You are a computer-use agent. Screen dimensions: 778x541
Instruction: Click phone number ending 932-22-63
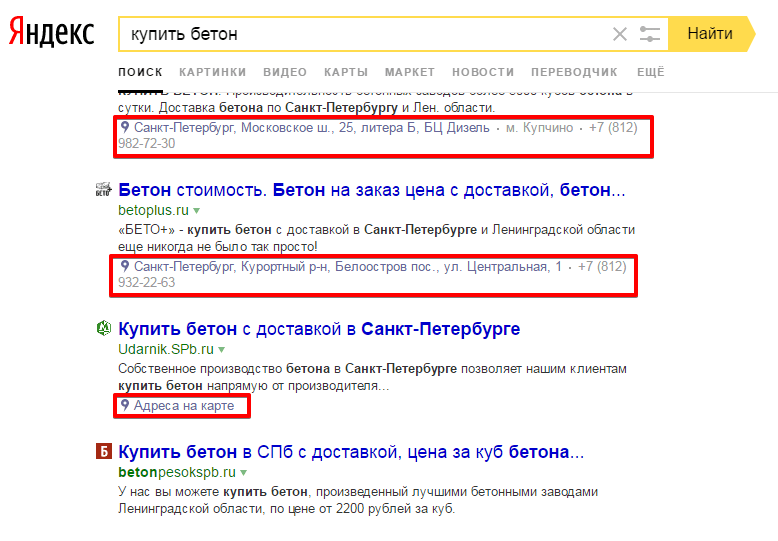click(x=372, y=274)
